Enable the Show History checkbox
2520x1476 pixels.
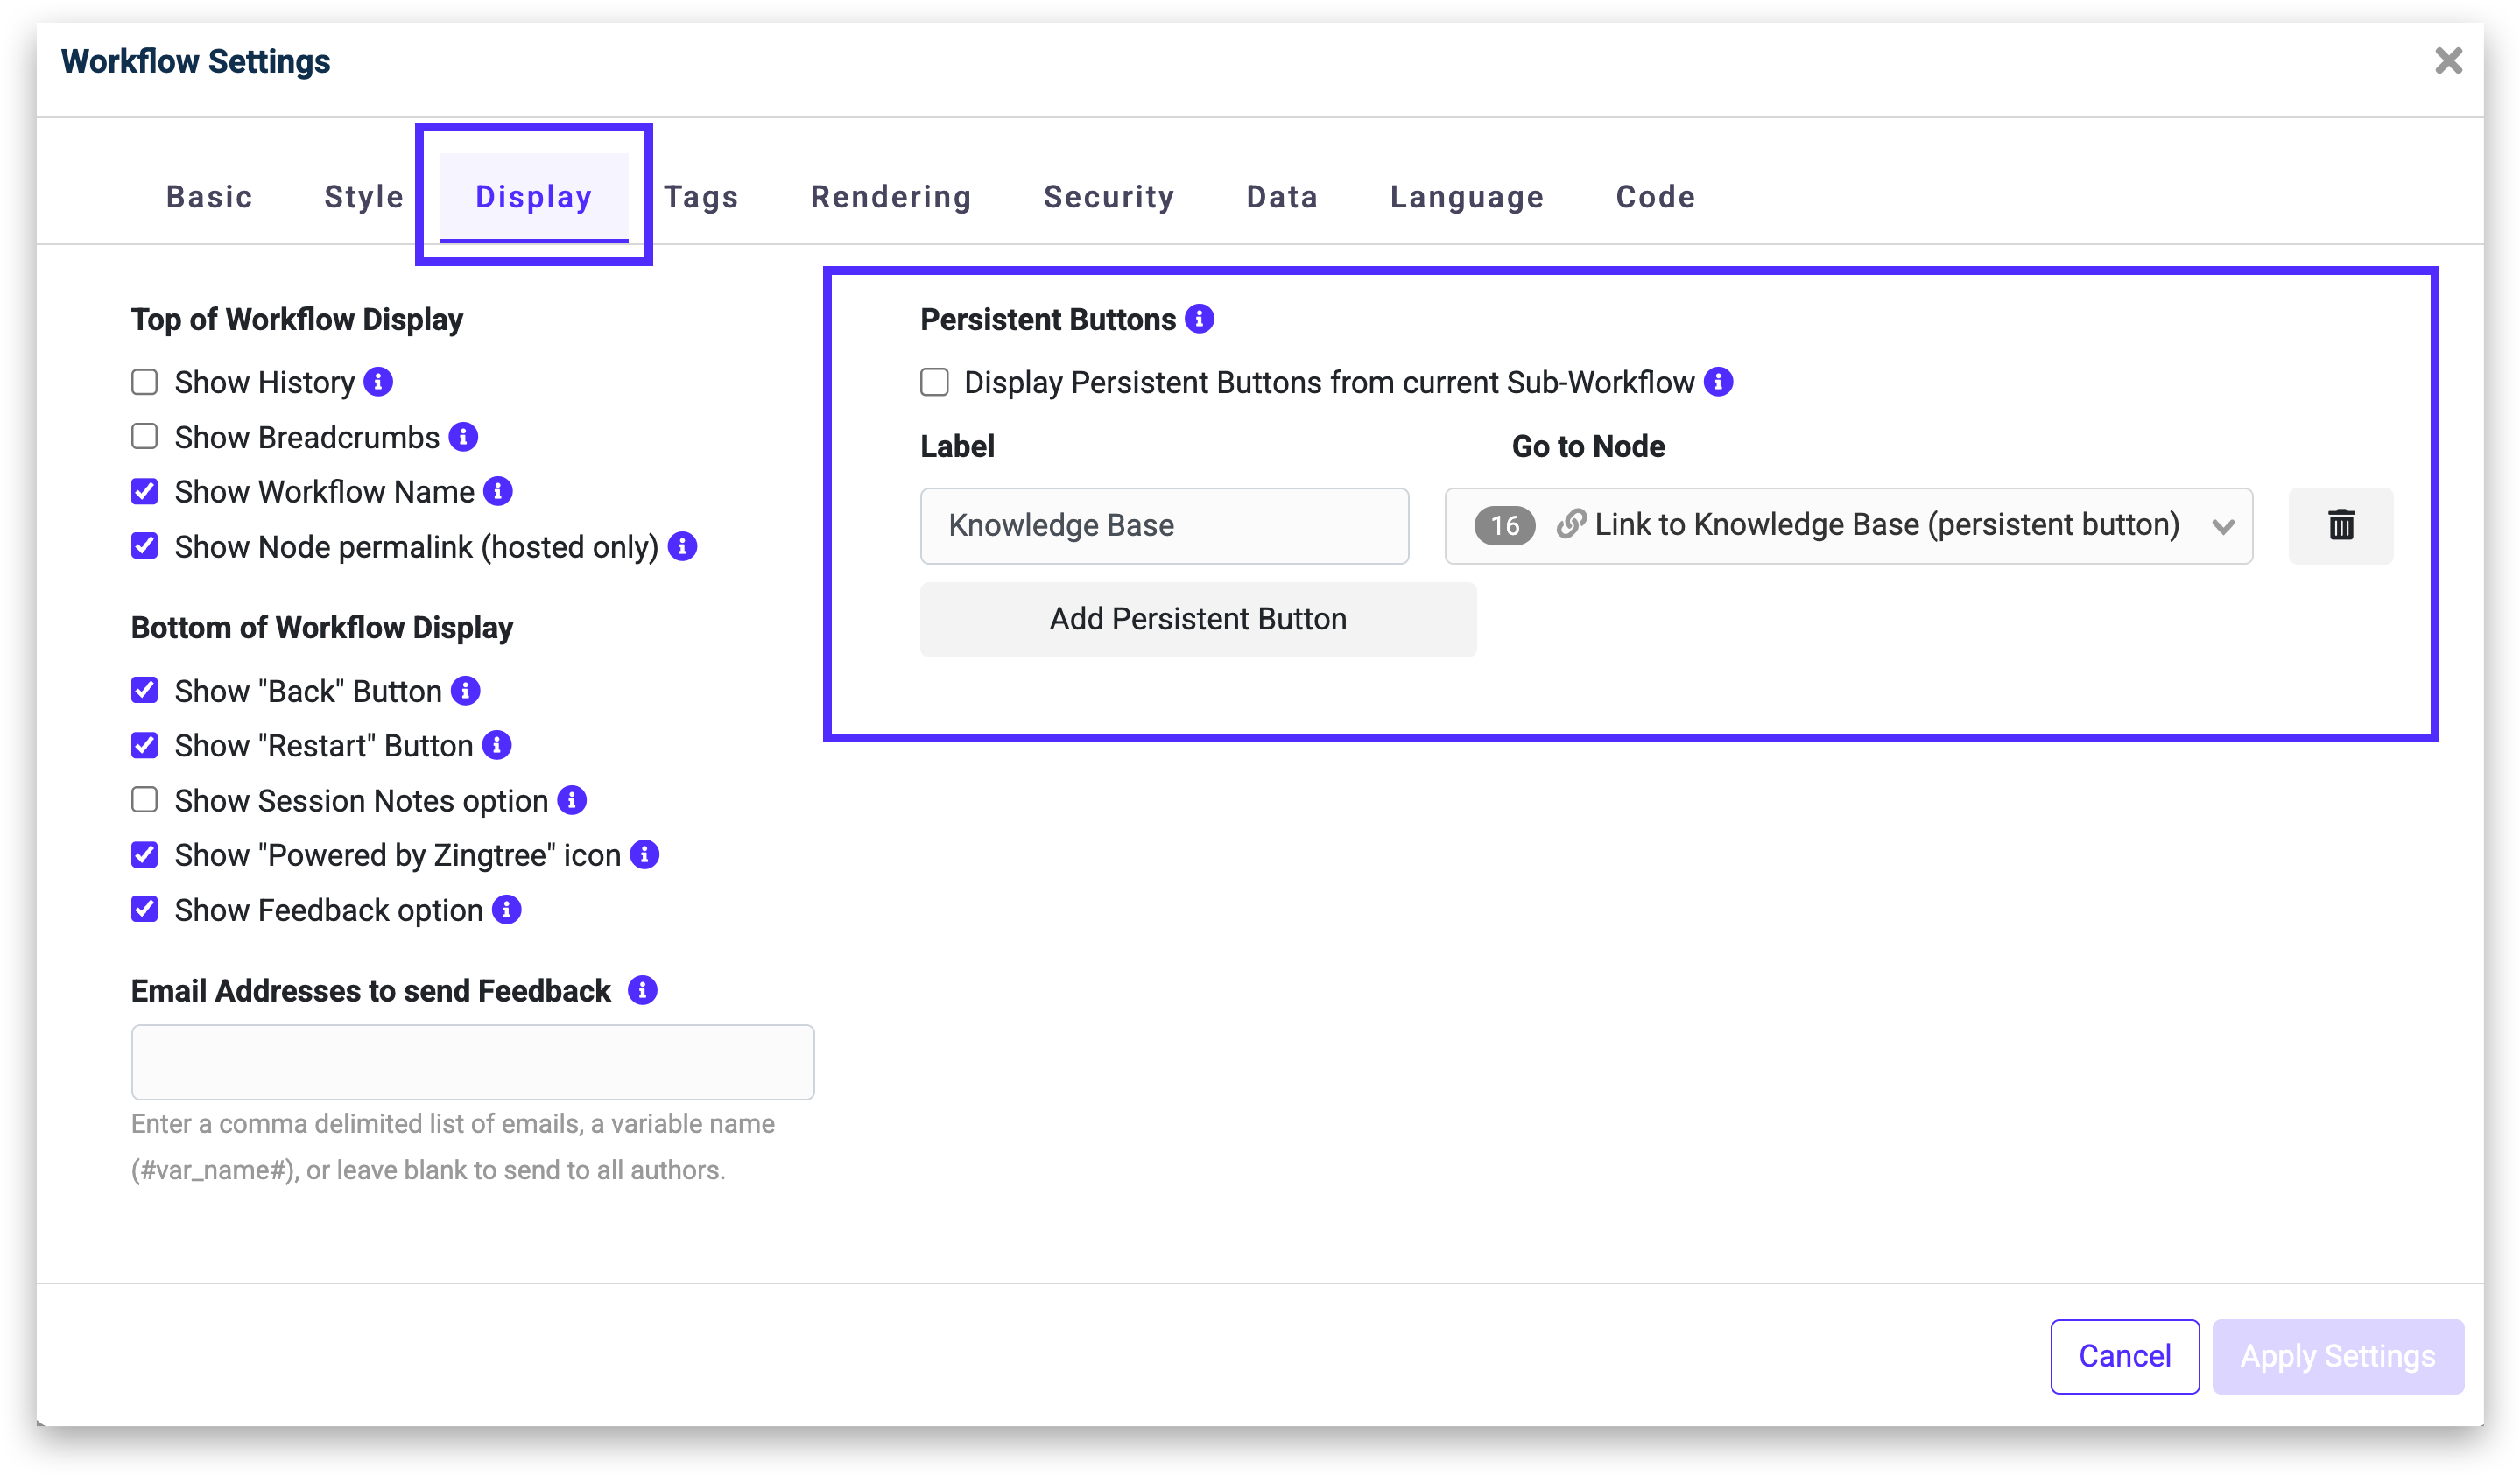(145, 382)
